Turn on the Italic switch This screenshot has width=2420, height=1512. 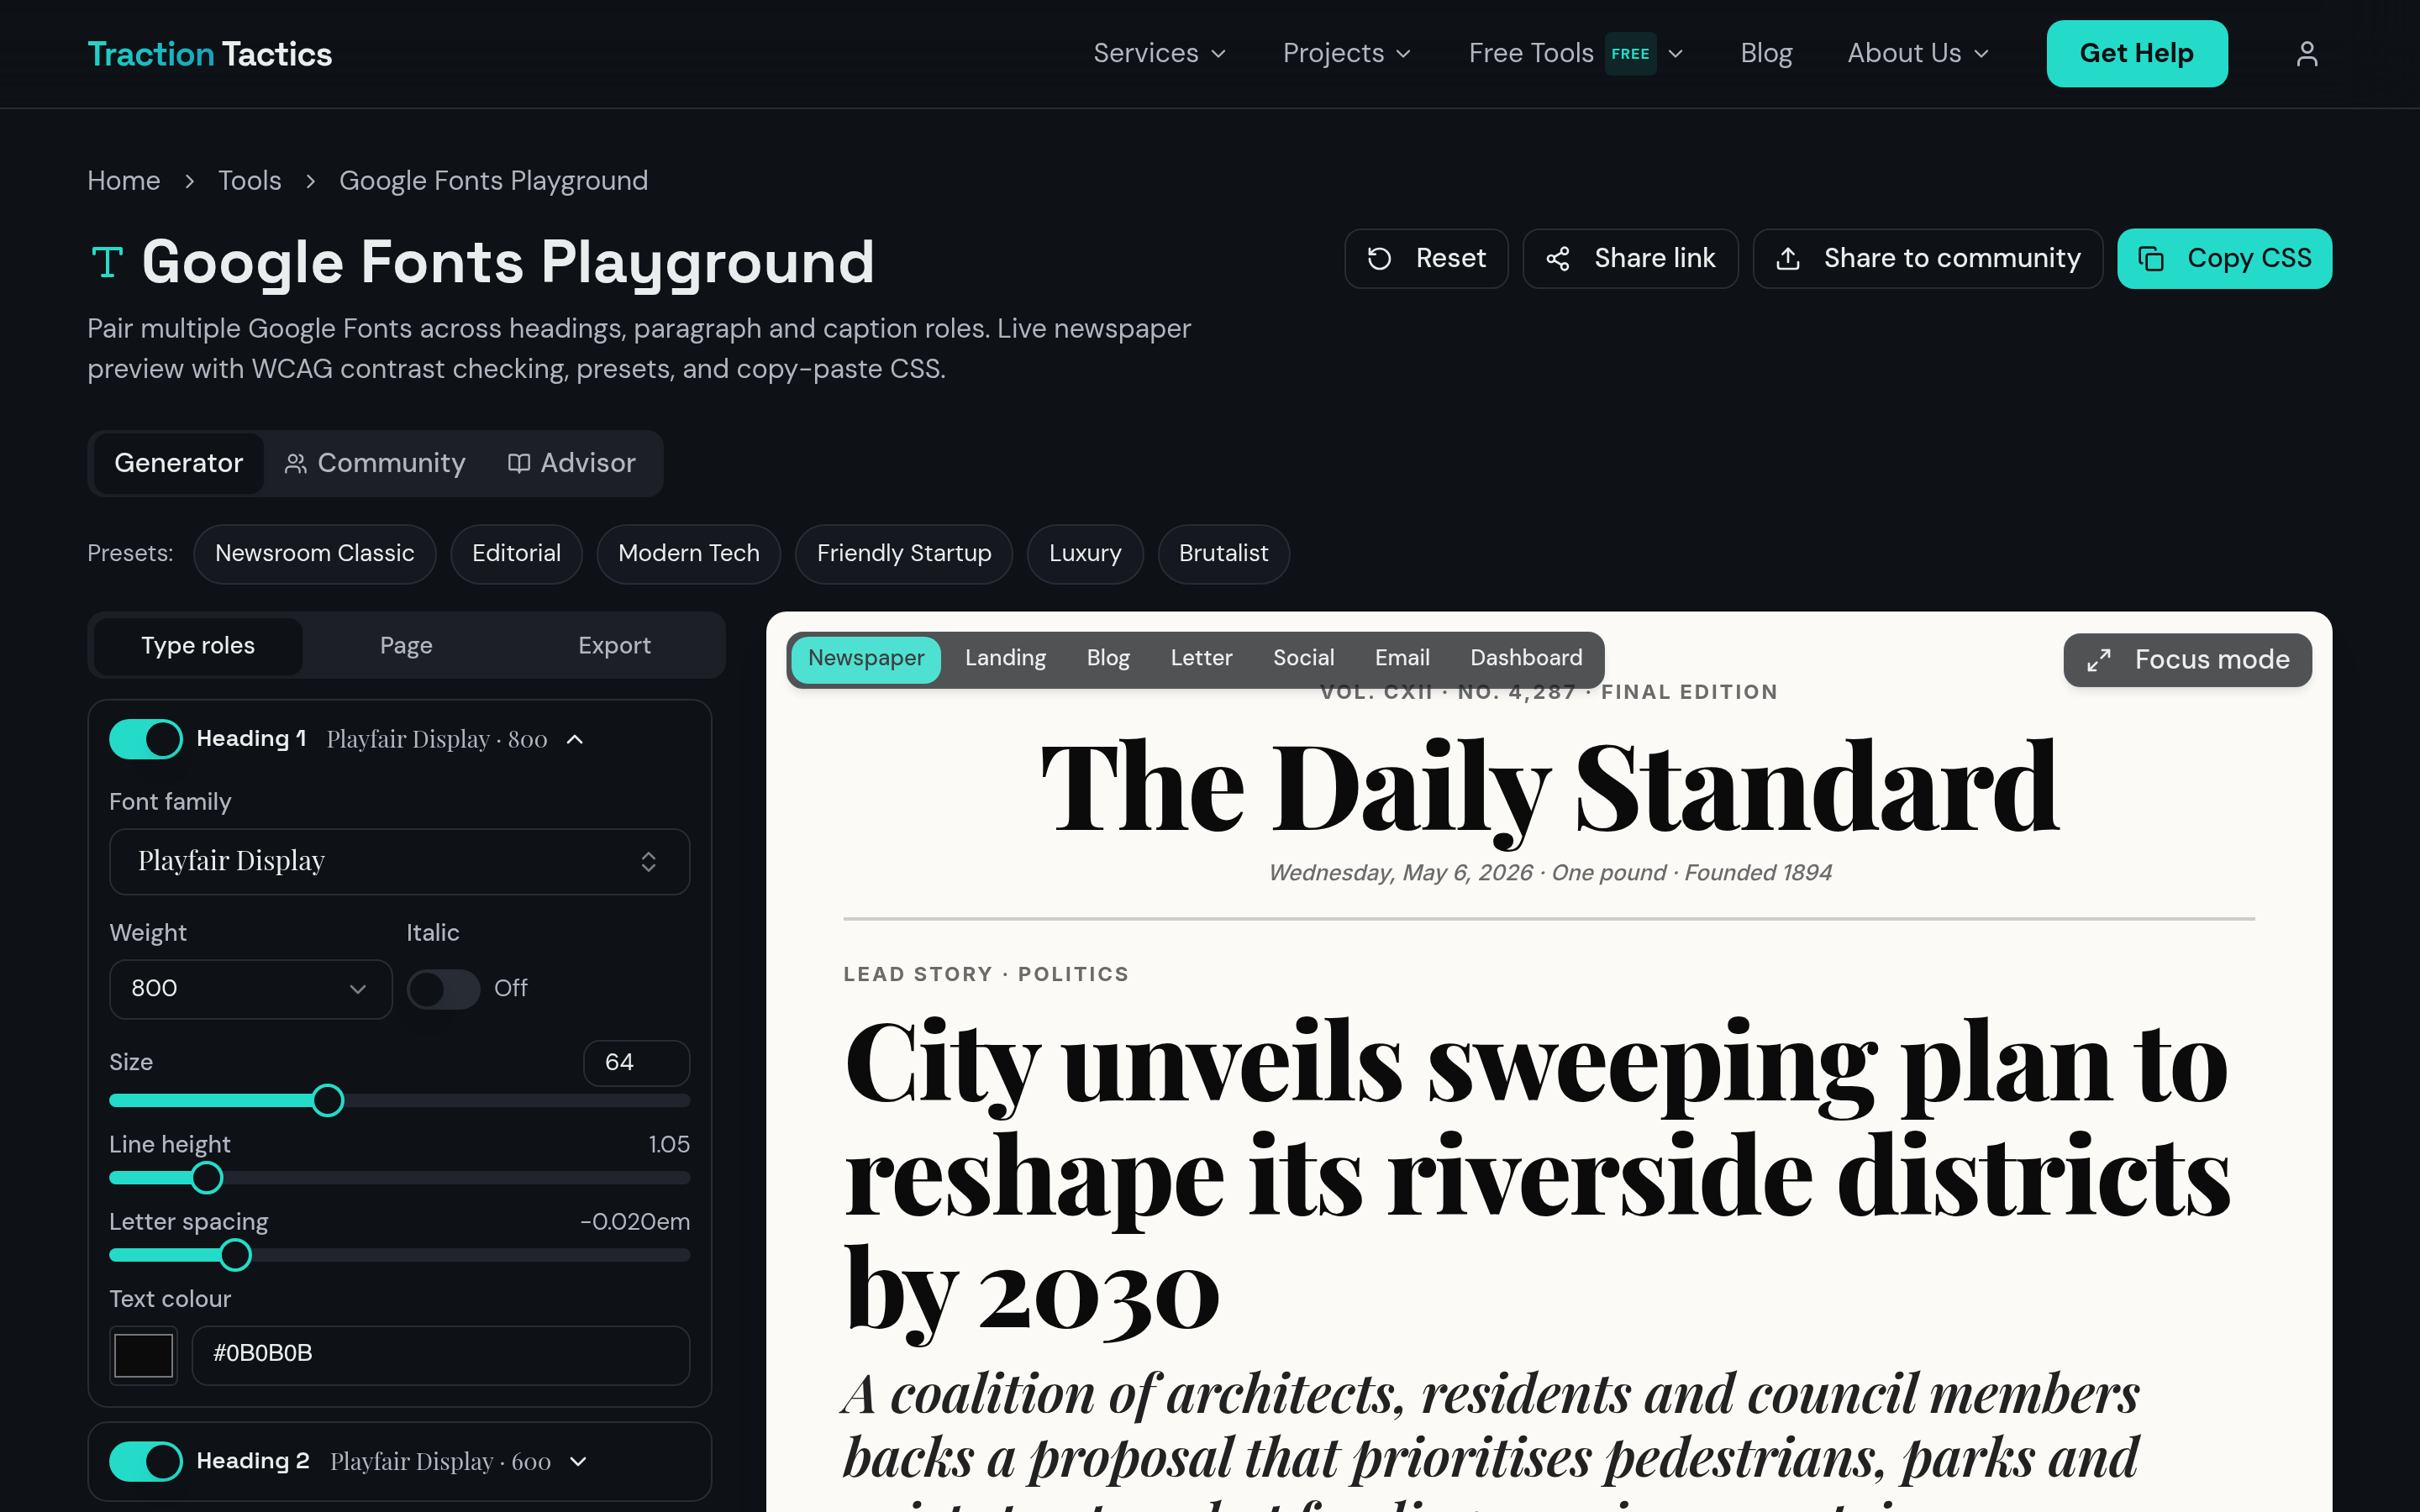[x=443, y=989]
